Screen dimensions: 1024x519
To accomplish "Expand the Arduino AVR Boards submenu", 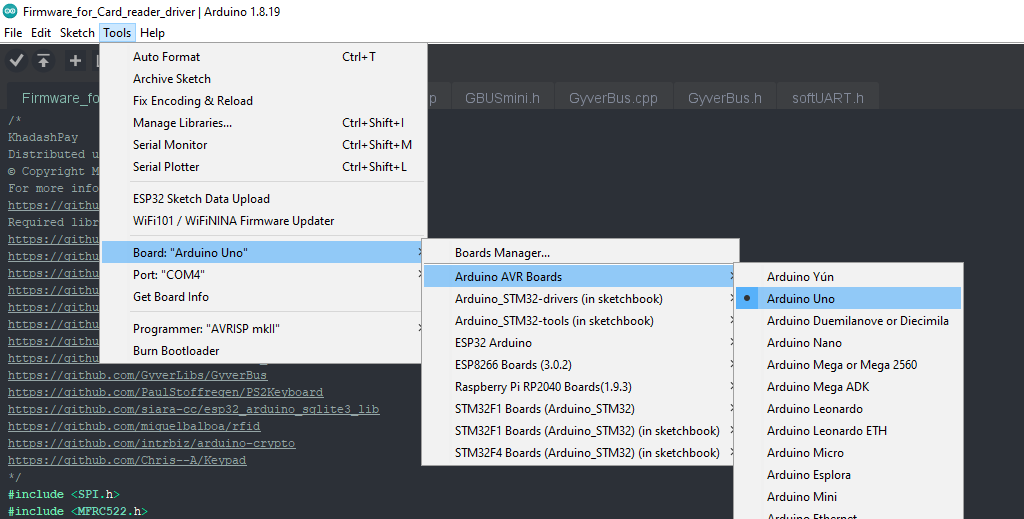I will tap(581, 277).
